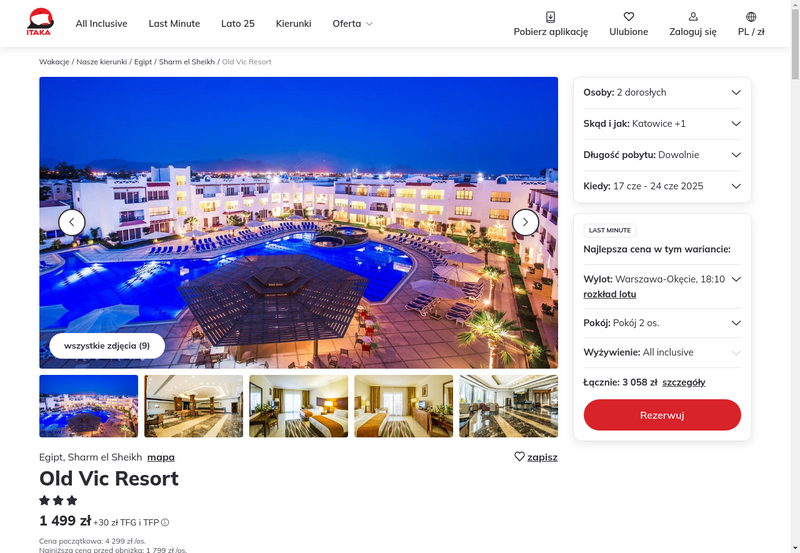Expand the Osoby dropdown
800x553 pixels.
click(x=662, y=92)
